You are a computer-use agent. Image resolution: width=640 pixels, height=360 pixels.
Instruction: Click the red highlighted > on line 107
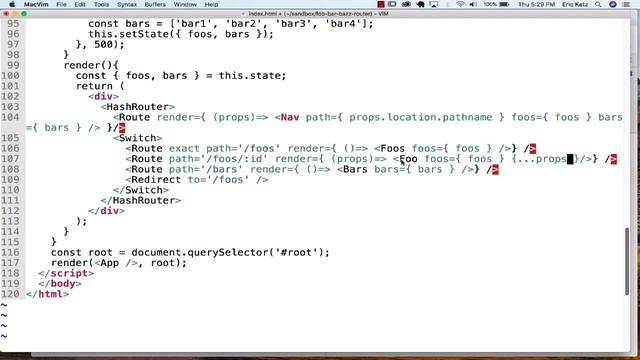pos(614,159)
